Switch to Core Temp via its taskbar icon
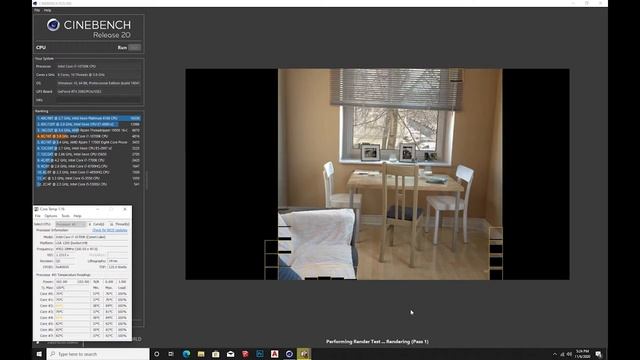This screenshot has width=640, height=360. tap(304, 354)
